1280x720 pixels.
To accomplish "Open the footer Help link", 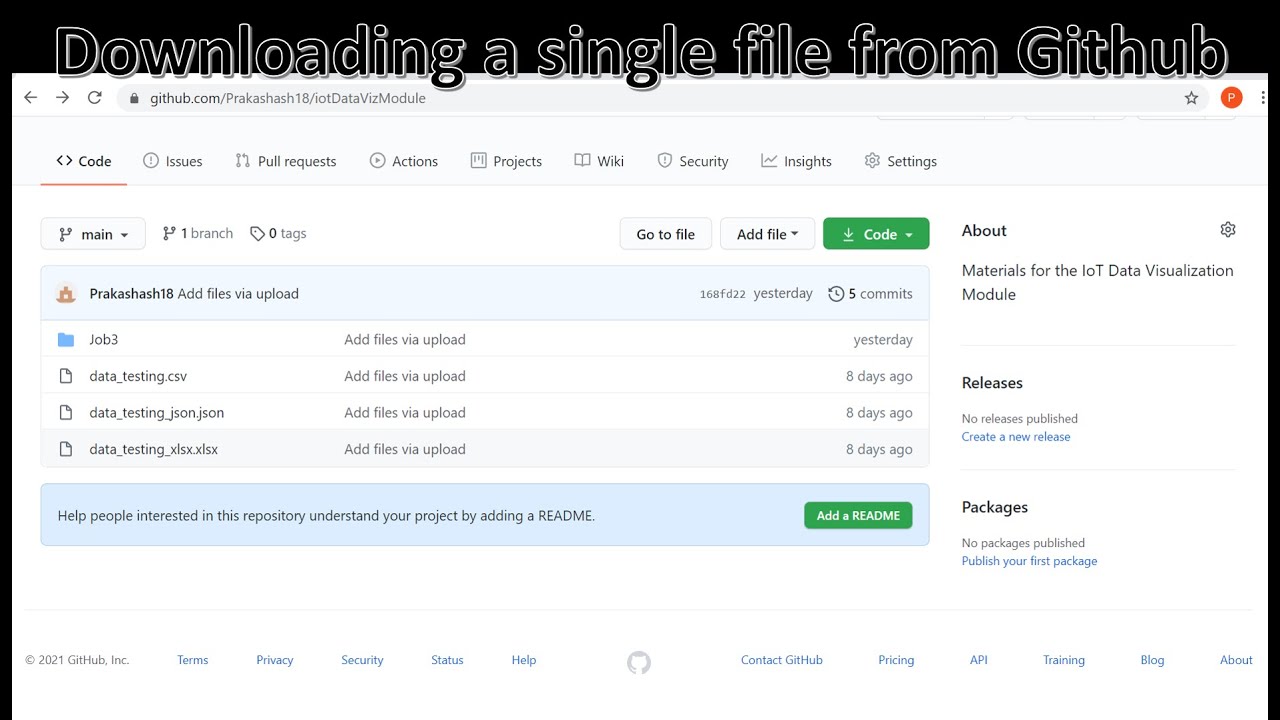I will (x=524, y=660).
